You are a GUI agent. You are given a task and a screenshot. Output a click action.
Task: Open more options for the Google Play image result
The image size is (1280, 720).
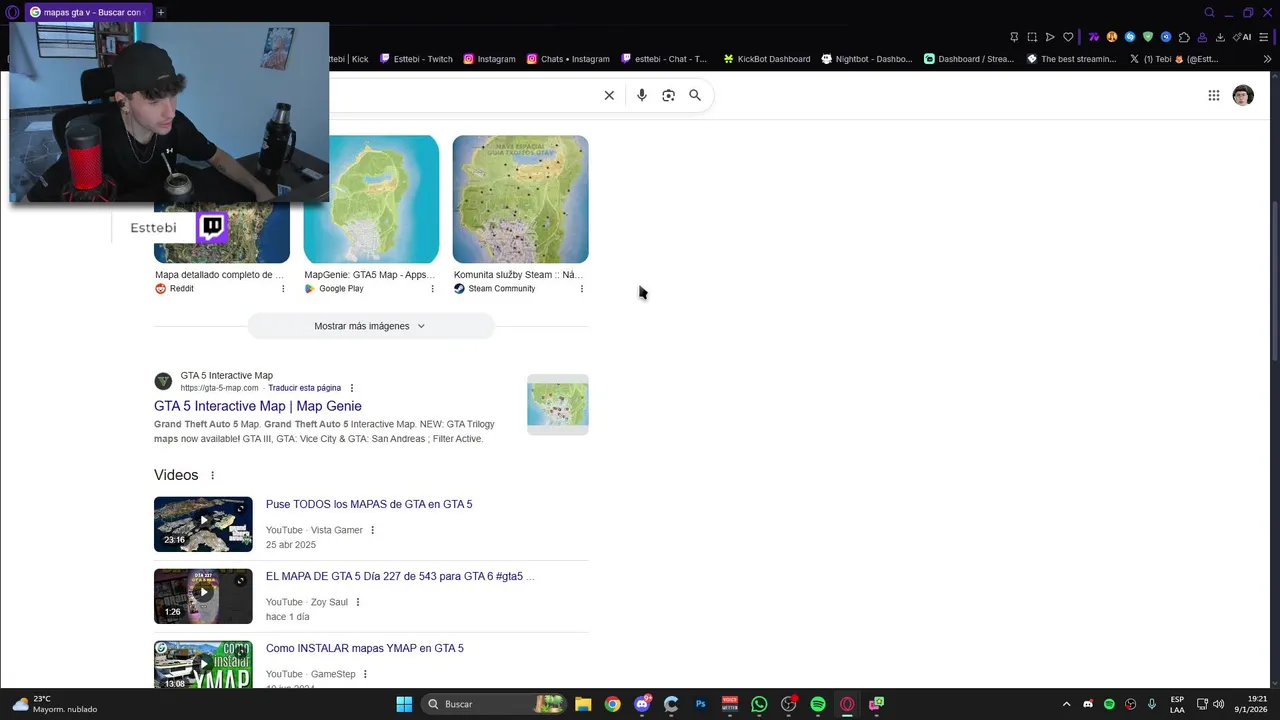click(x=432, y=289)
